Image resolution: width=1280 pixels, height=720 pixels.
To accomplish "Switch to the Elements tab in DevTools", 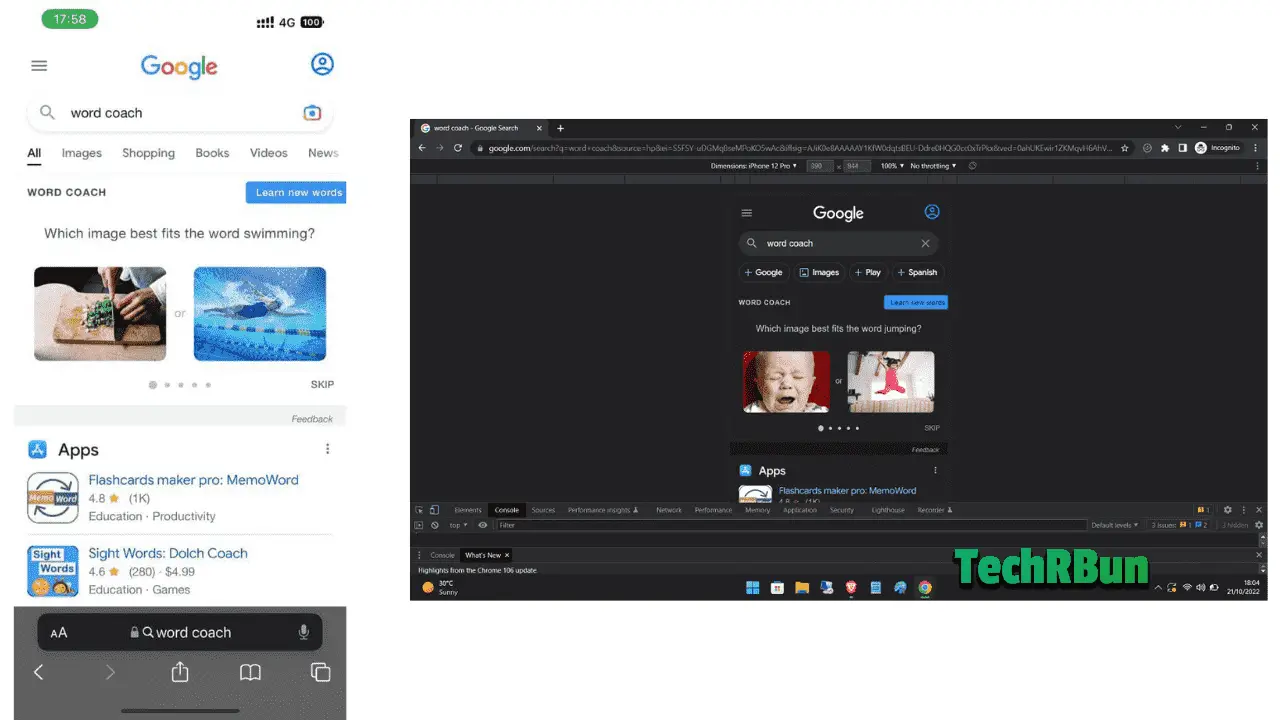I will point(468,510).
